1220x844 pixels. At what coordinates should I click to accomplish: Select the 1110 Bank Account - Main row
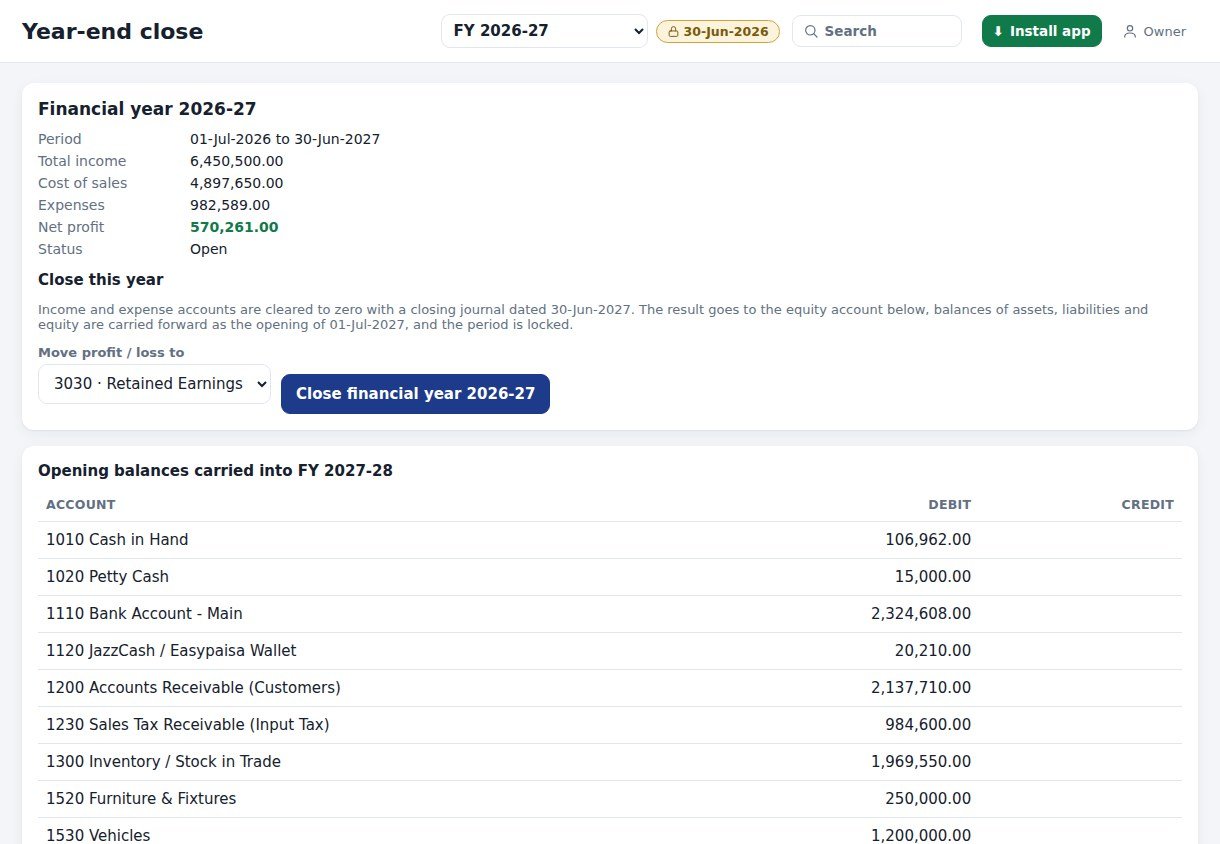tap(610, 614)
